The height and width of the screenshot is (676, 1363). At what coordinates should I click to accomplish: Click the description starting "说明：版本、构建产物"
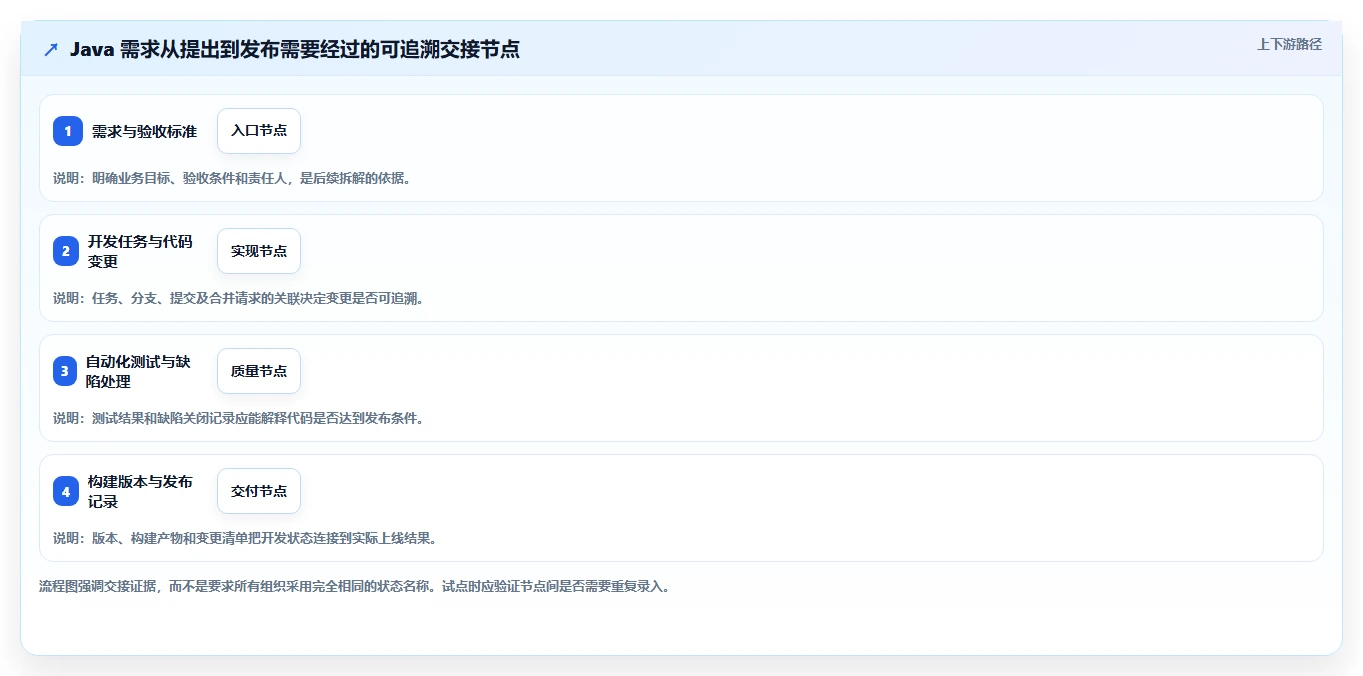(245, 538)
